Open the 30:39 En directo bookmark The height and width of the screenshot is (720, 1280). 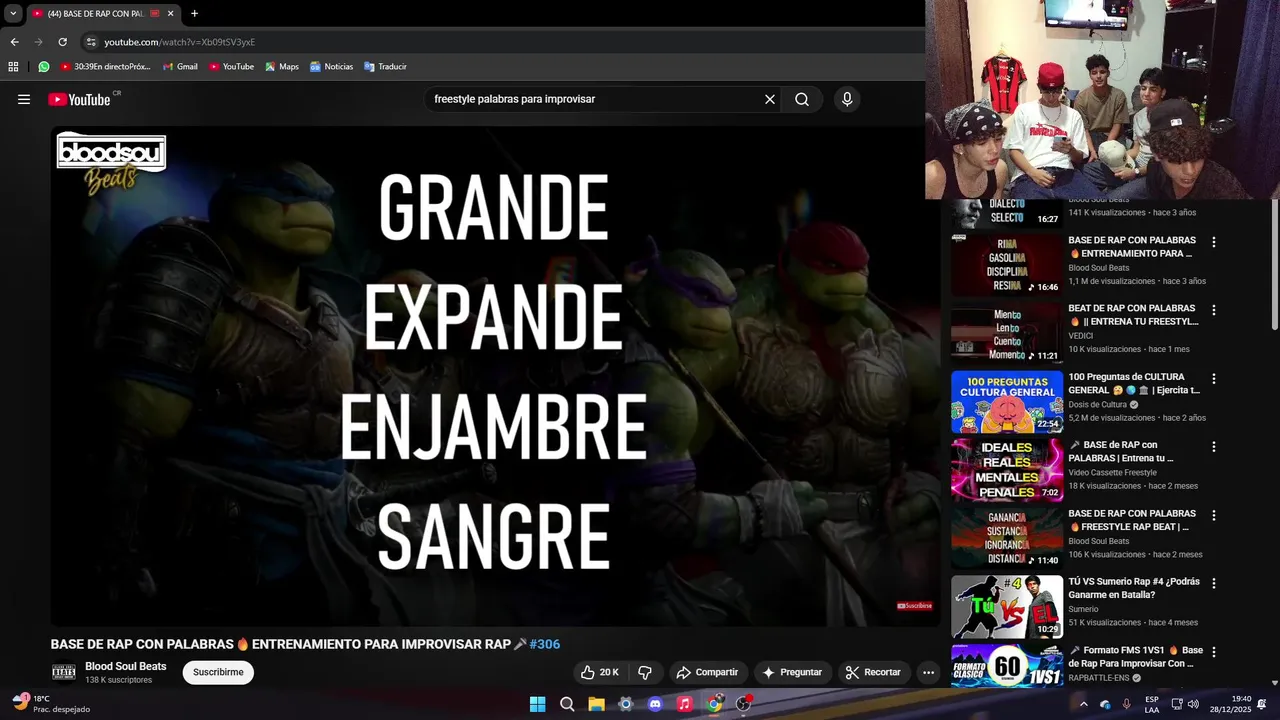pyautogui.click(x=105, y=67)
